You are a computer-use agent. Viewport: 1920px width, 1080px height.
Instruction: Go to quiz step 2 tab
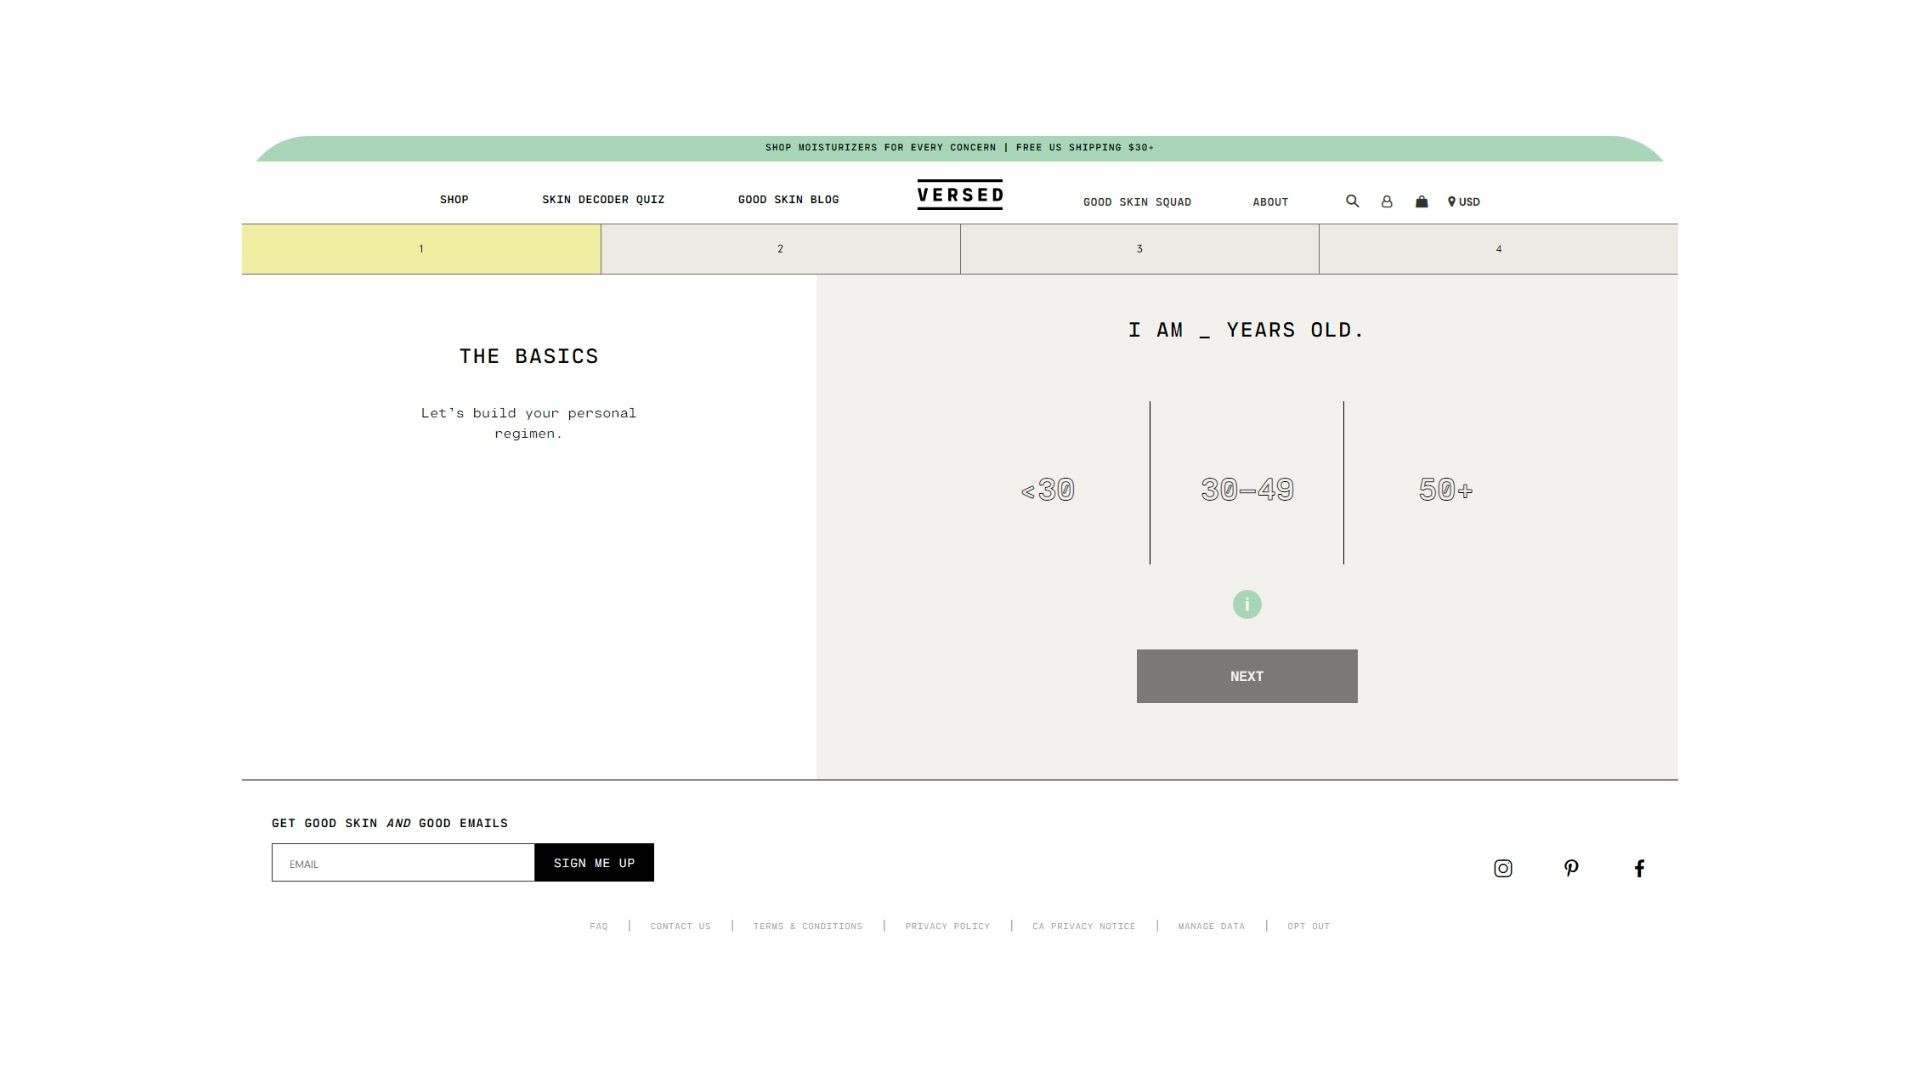(x=780, y=249)
